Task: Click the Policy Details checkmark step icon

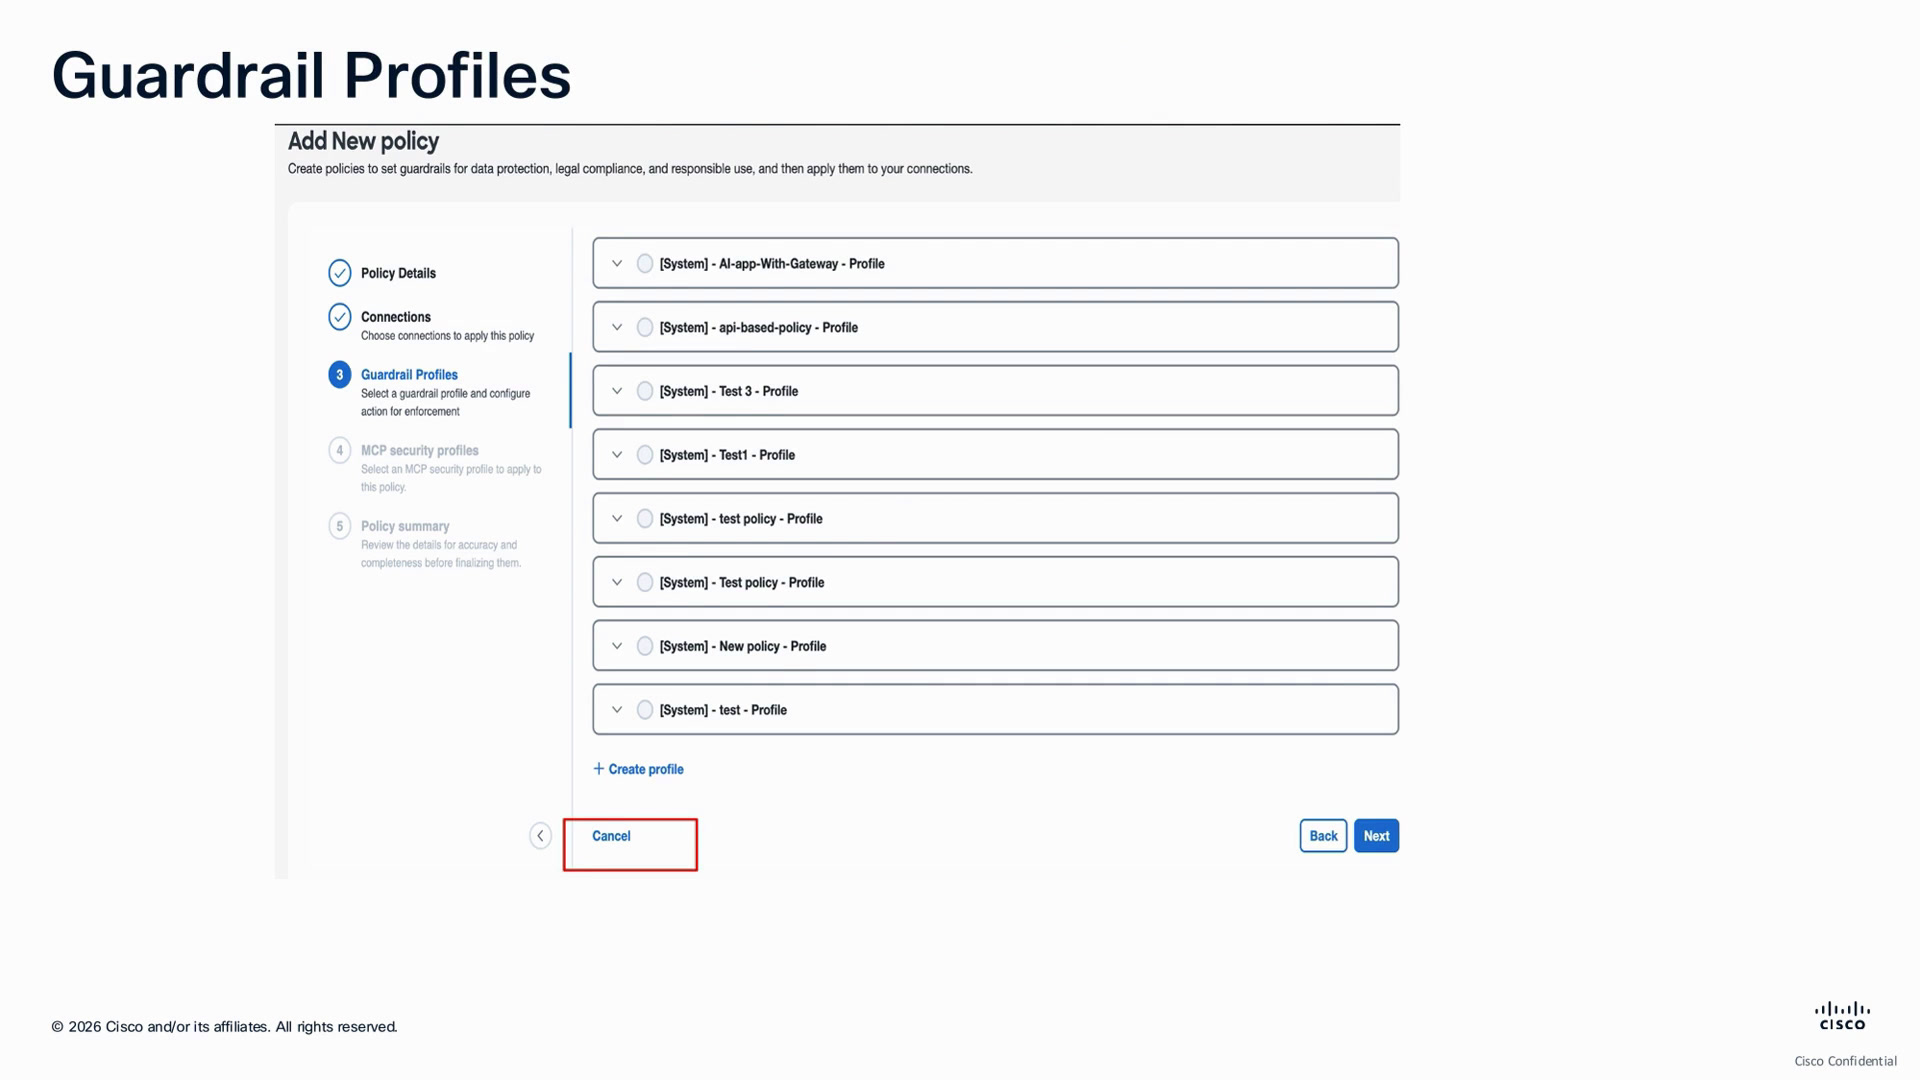Action: pyautogui.click(x=340, y=273)
